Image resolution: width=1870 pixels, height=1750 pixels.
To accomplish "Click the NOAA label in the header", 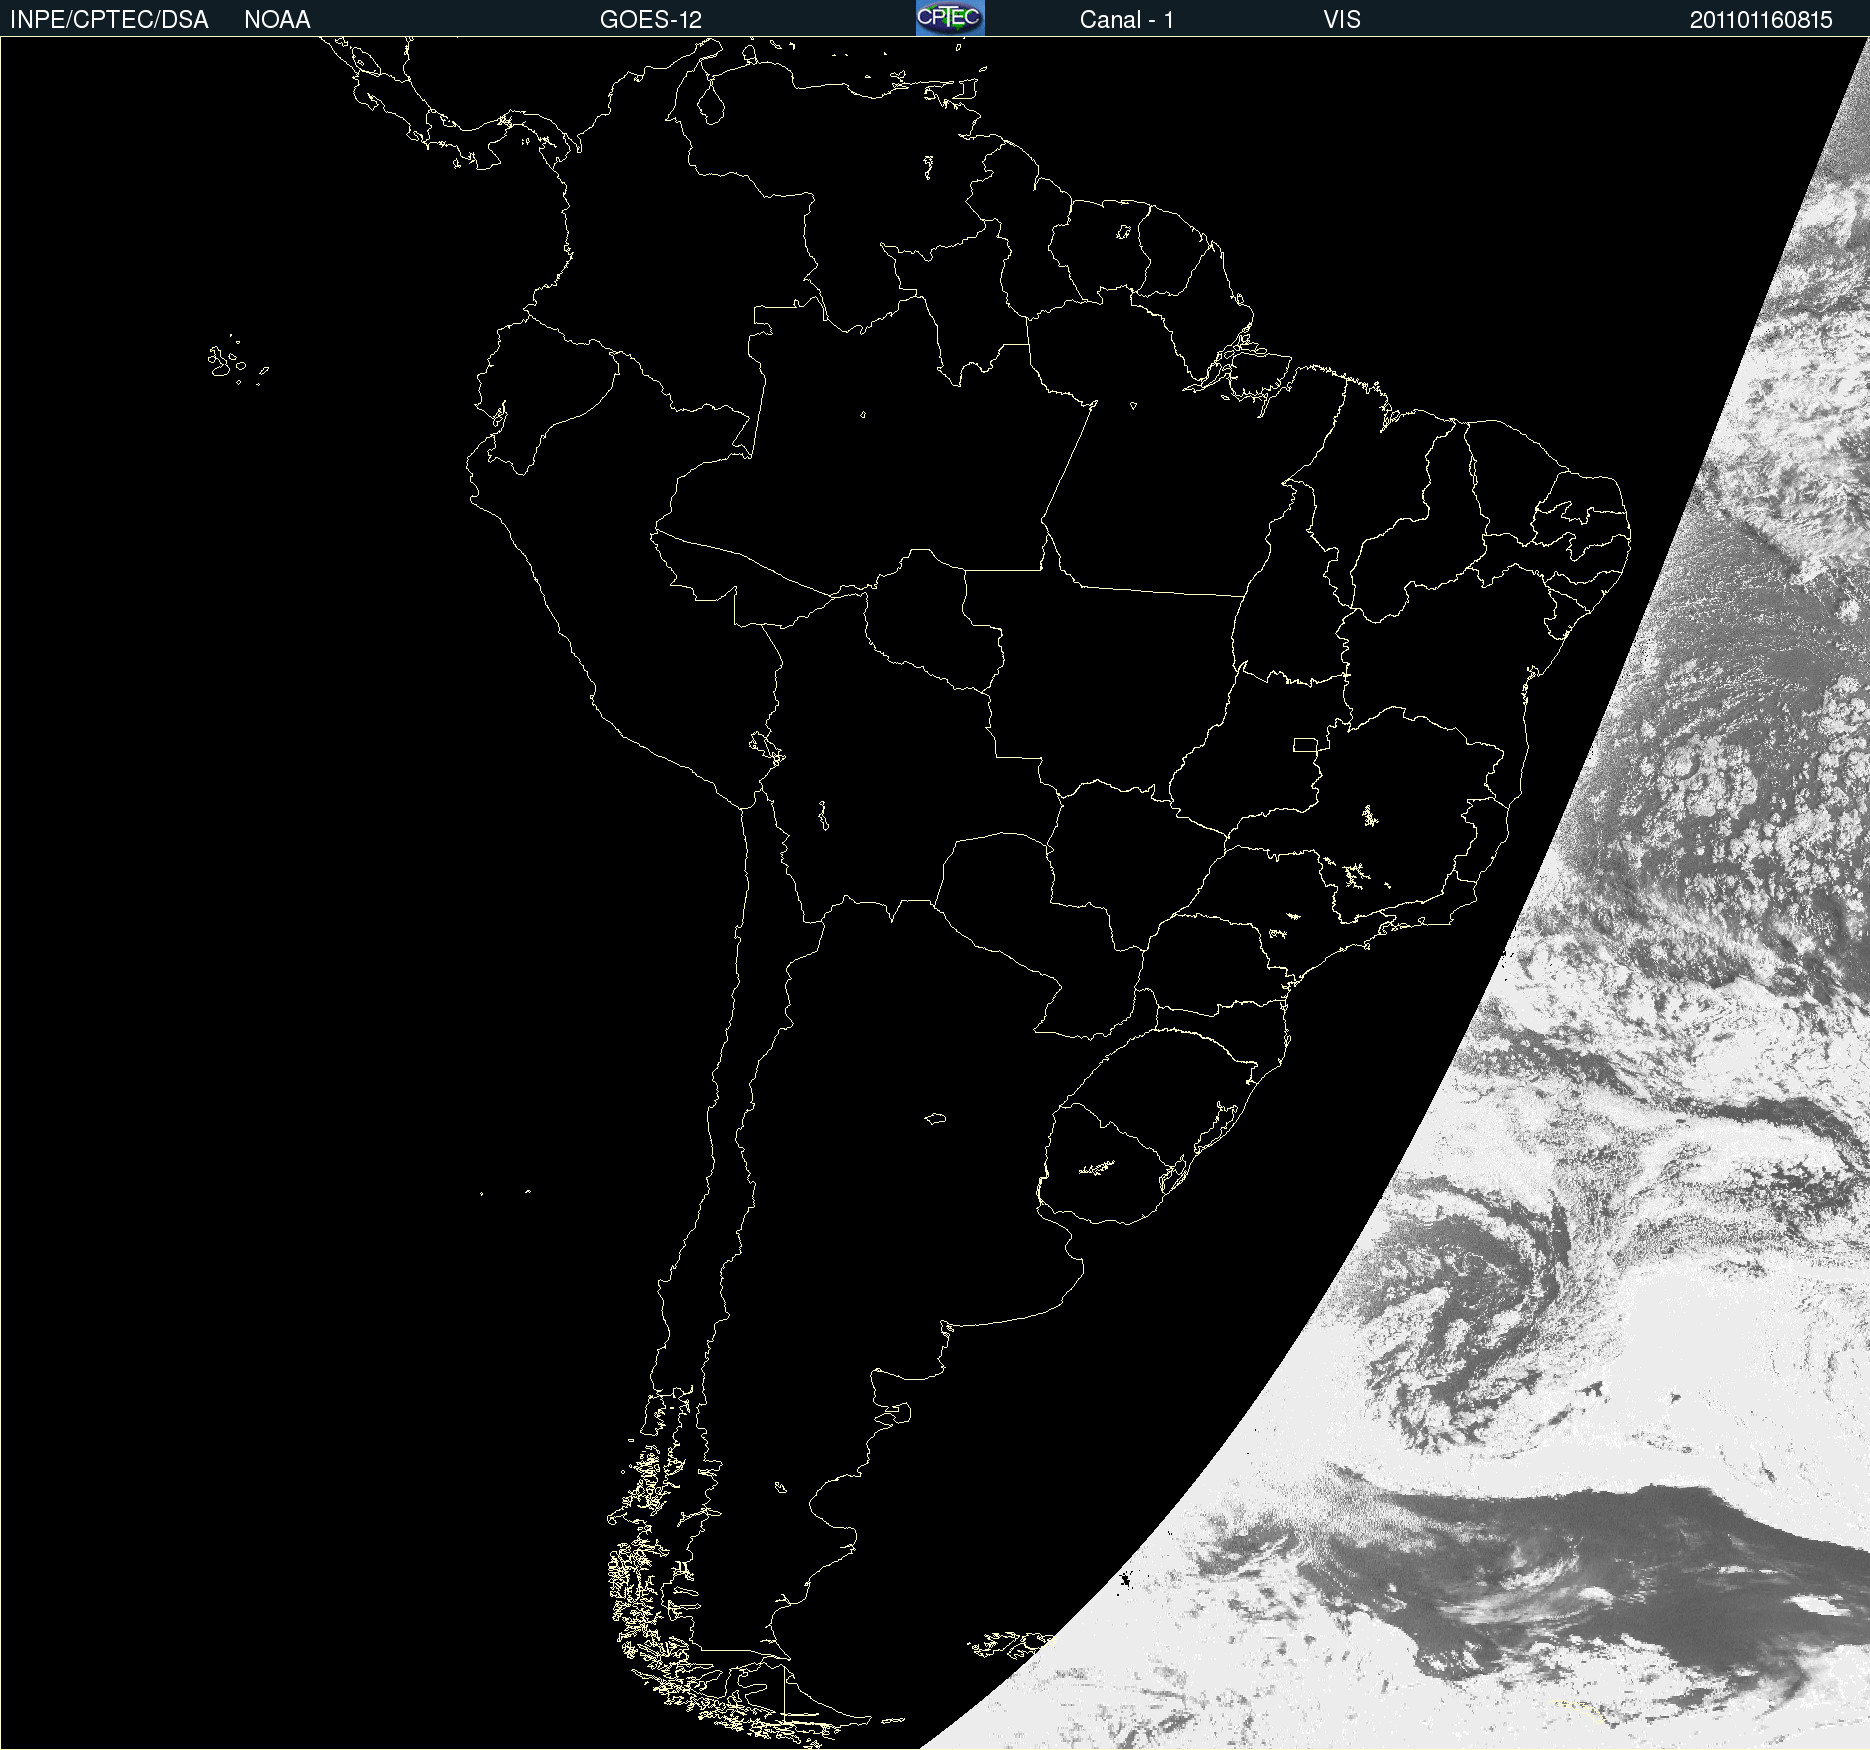I will point(277,20).
